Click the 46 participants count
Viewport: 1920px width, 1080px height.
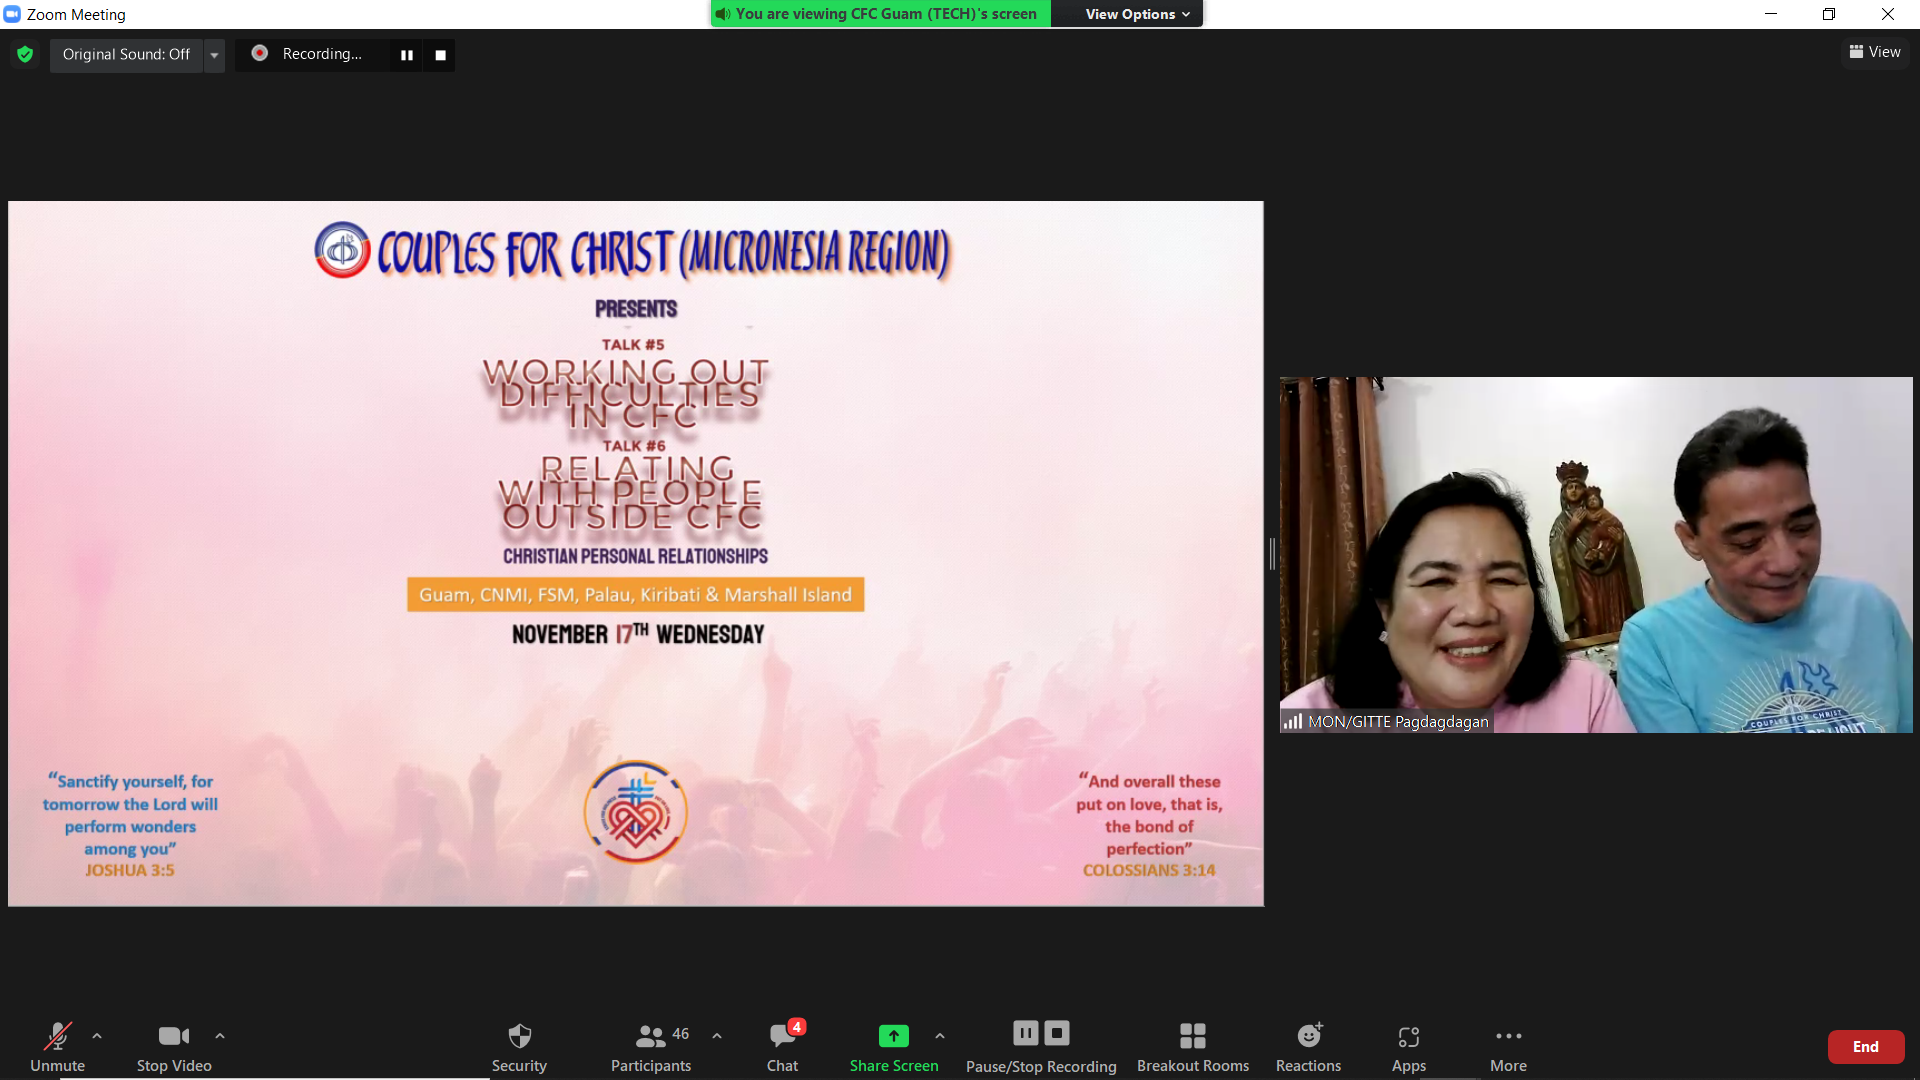pyautogui.click(x=681, y=1034)
